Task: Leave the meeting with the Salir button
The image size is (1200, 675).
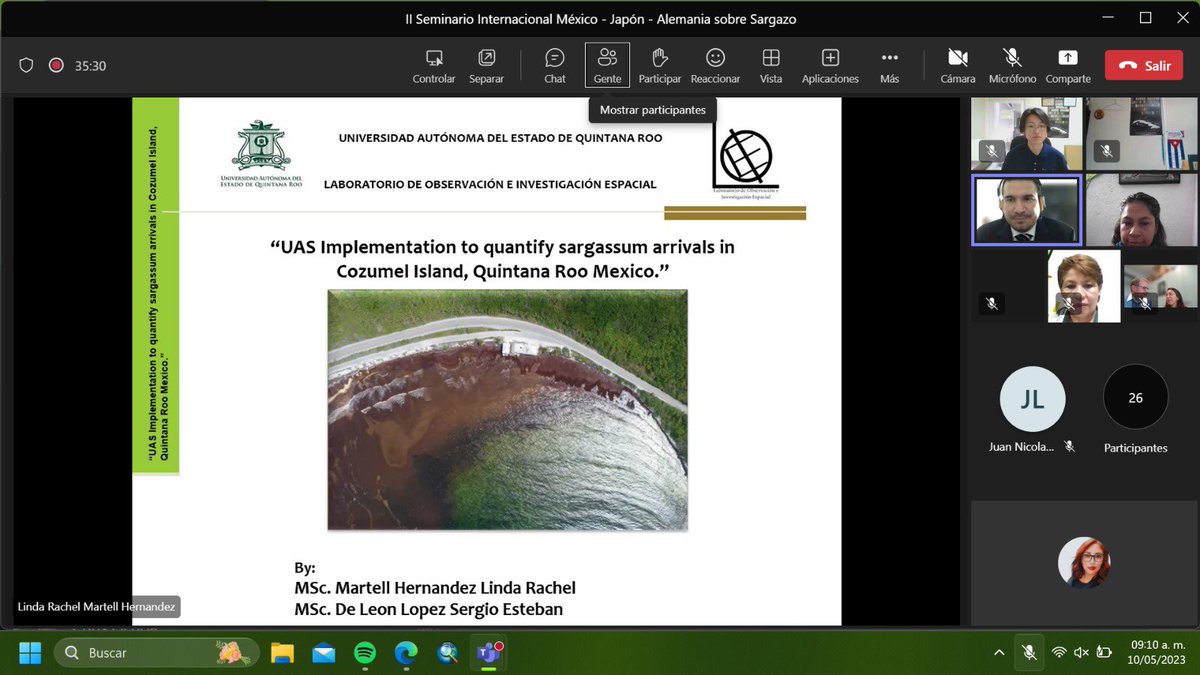Action: pyautogui.click(x=1143, y=65)
